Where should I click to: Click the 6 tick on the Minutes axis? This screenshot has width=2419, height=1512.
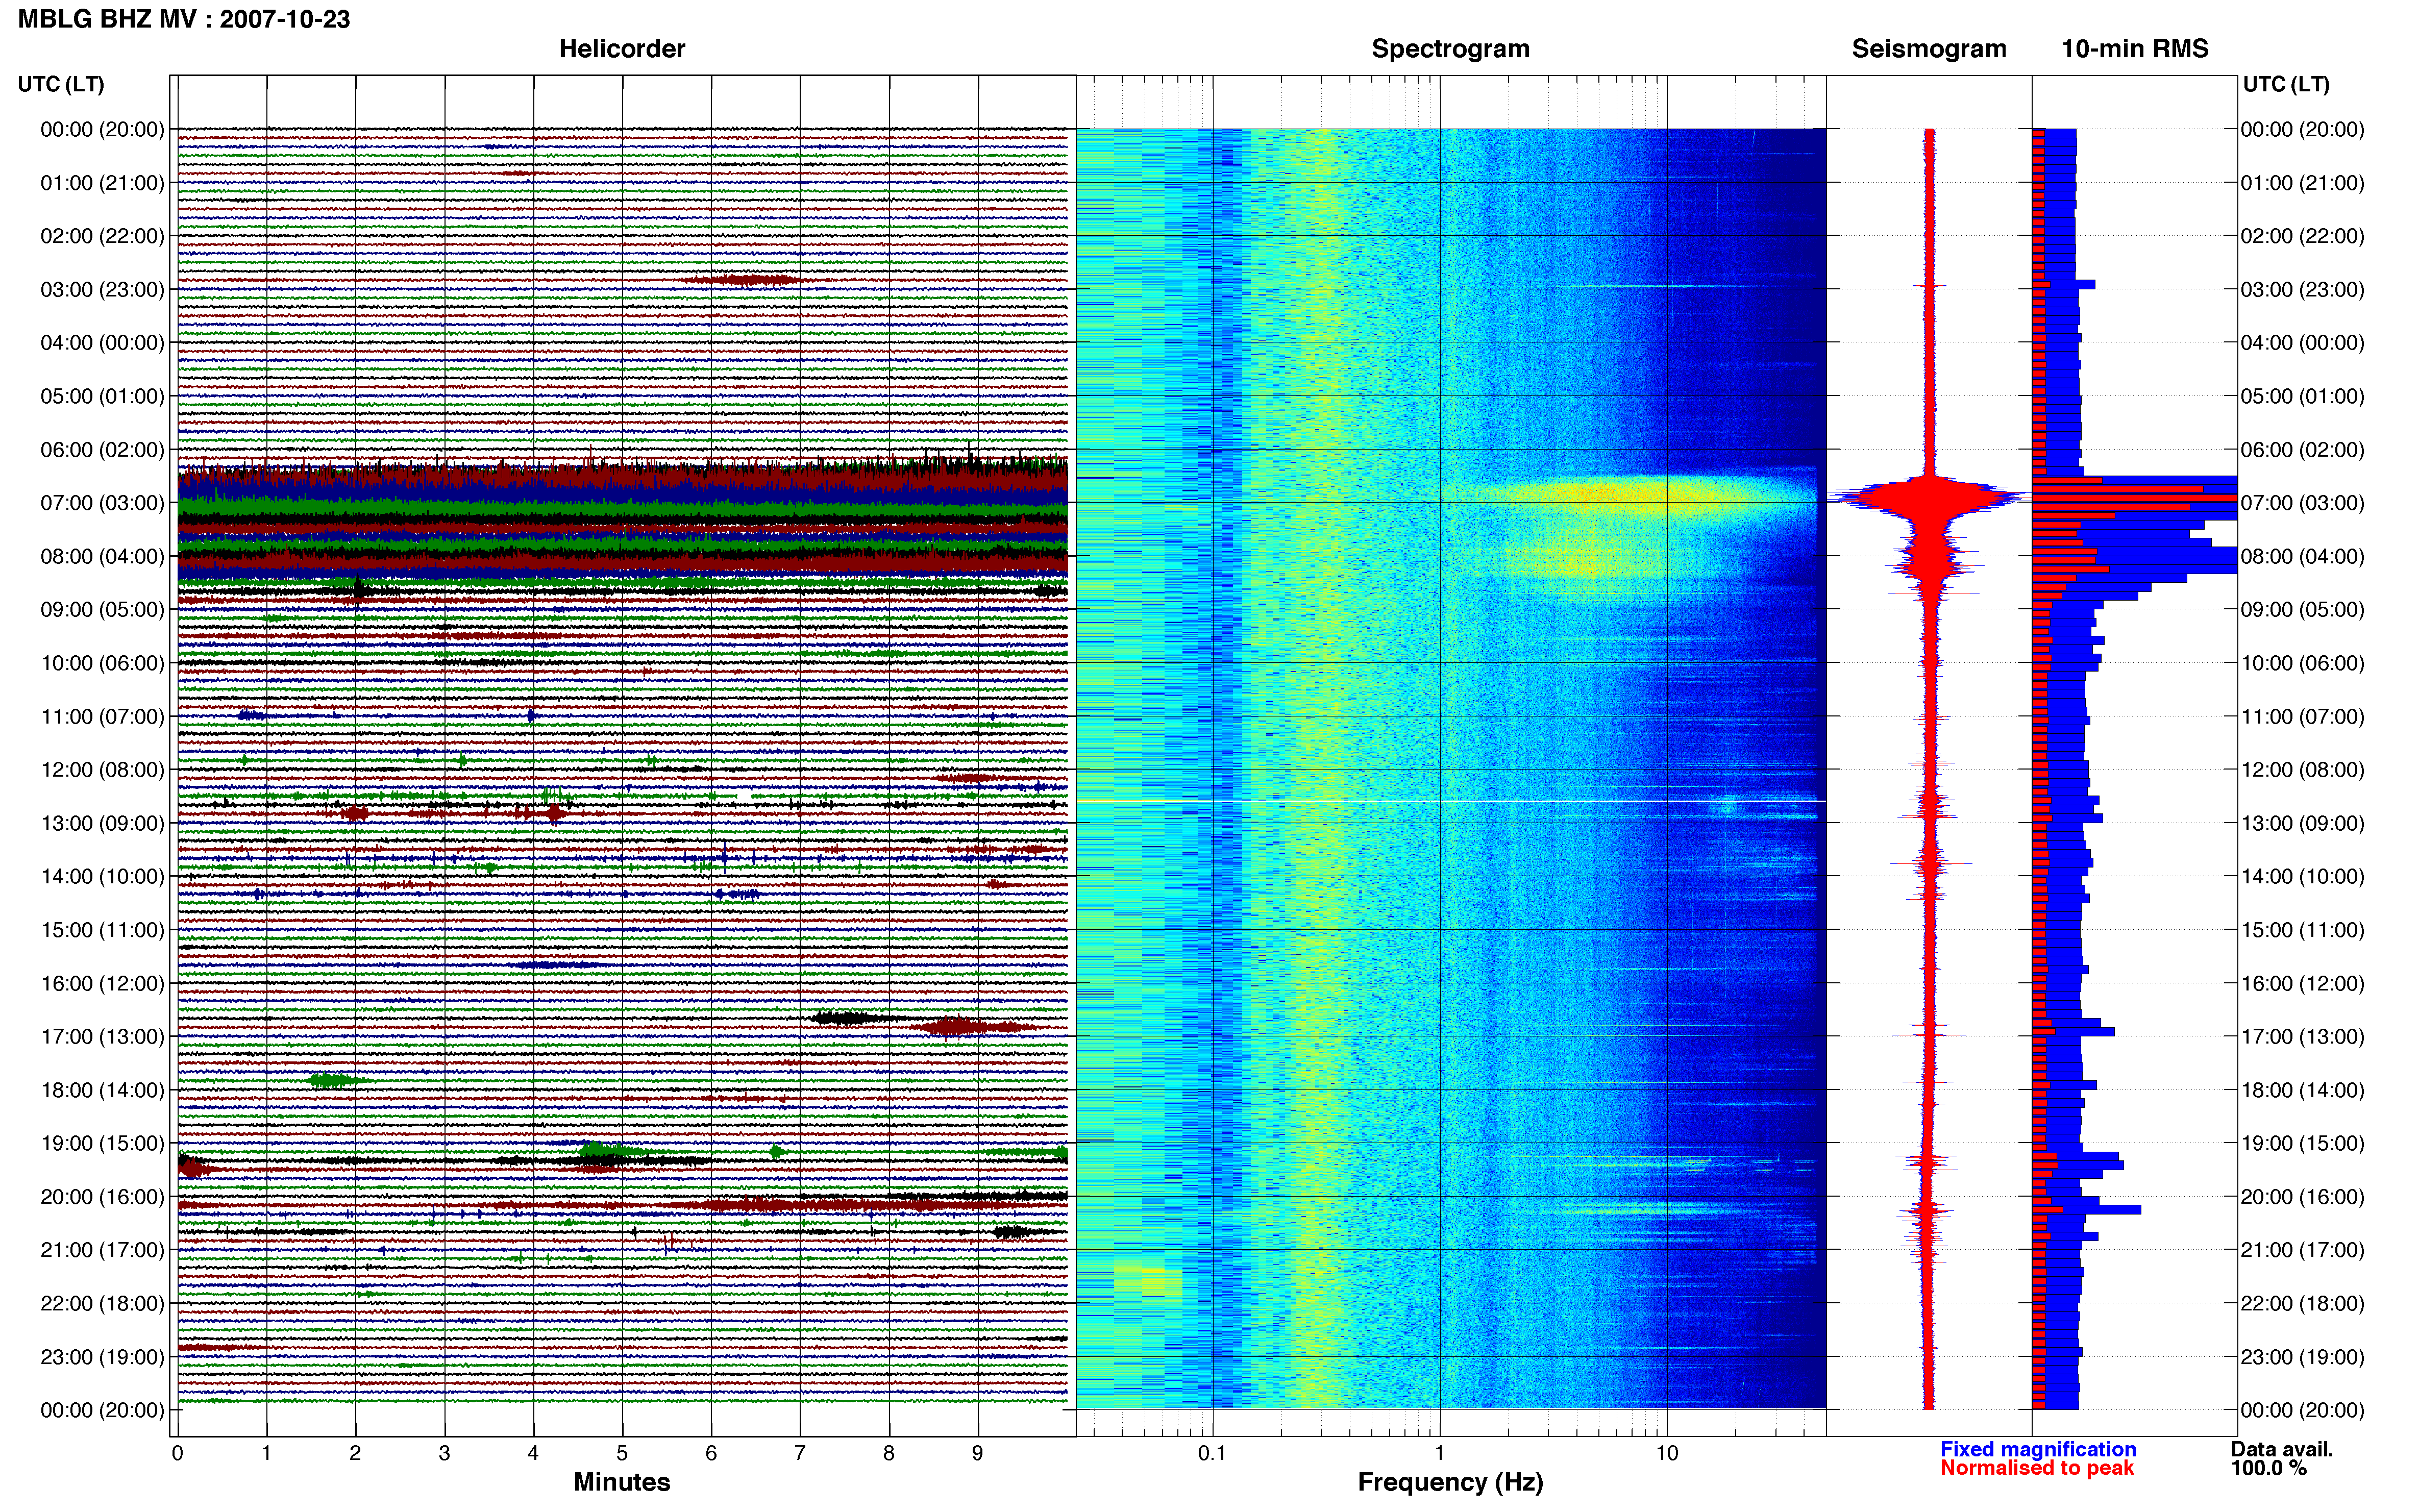click(x=711, y=1453)
